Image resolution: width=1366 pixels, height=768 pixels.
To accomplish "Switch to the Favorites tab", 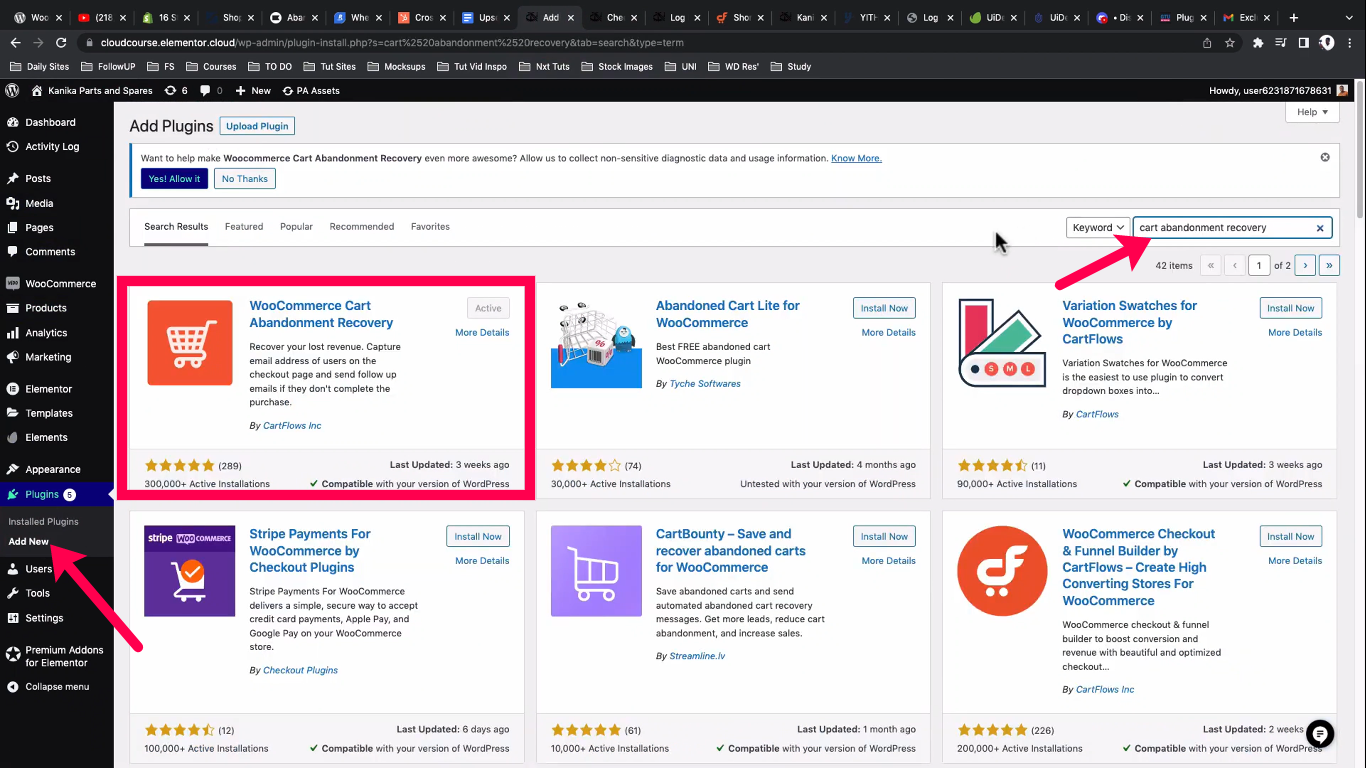I will [430, 227].
